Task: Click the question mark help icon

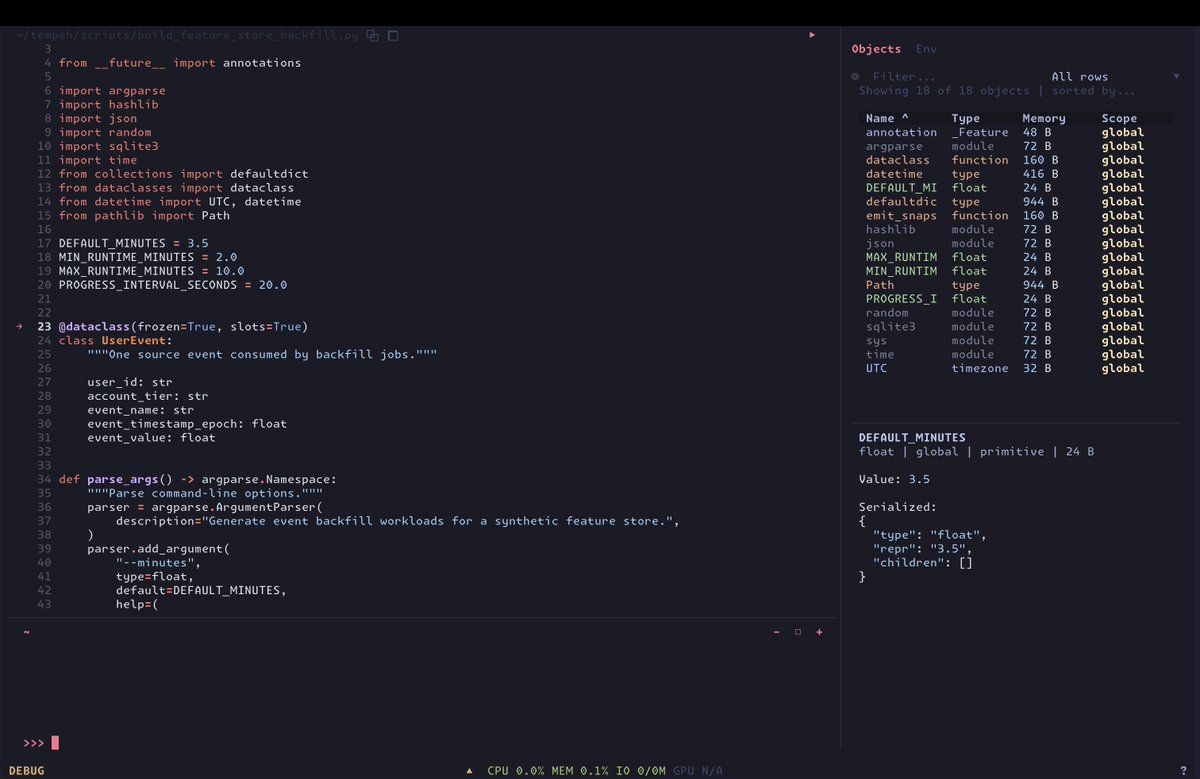Action: (x=1183, y=771)
